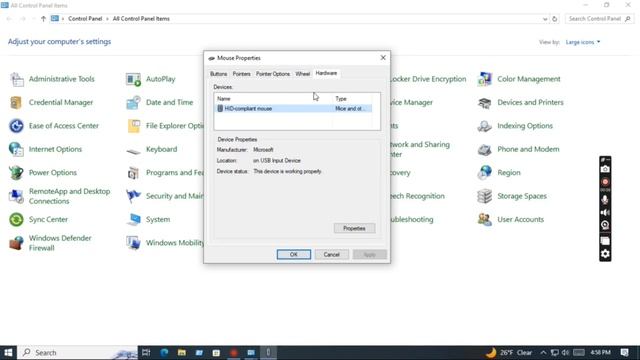The image size is (640, 360).
Task: Open RemoteApp and Desktop Connections icon
Action: [x=16, y=196]
